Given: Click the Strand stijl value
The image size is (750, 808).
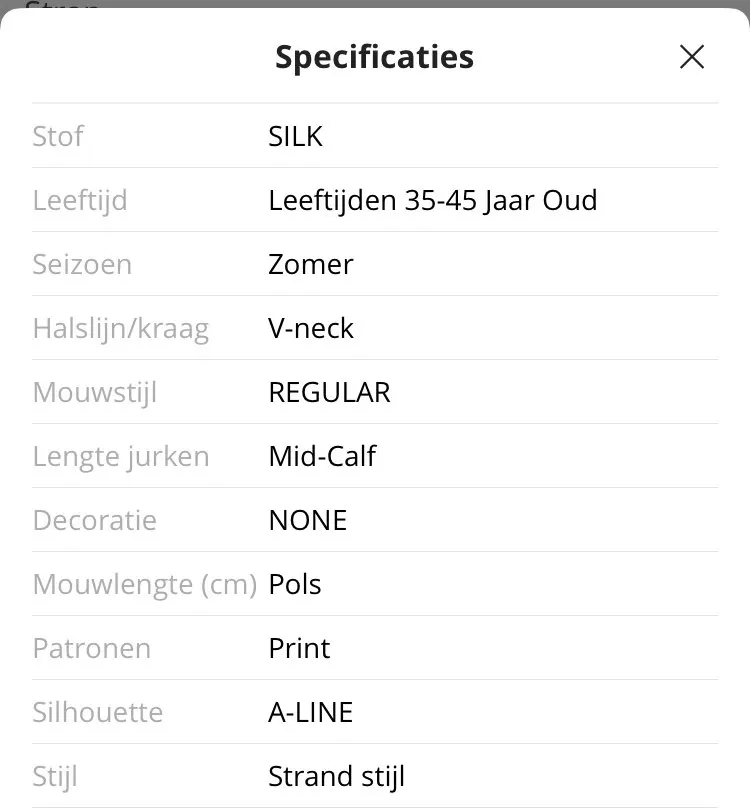Looking at the screenshot, I should pyautogui.click(x=336, y=776).
